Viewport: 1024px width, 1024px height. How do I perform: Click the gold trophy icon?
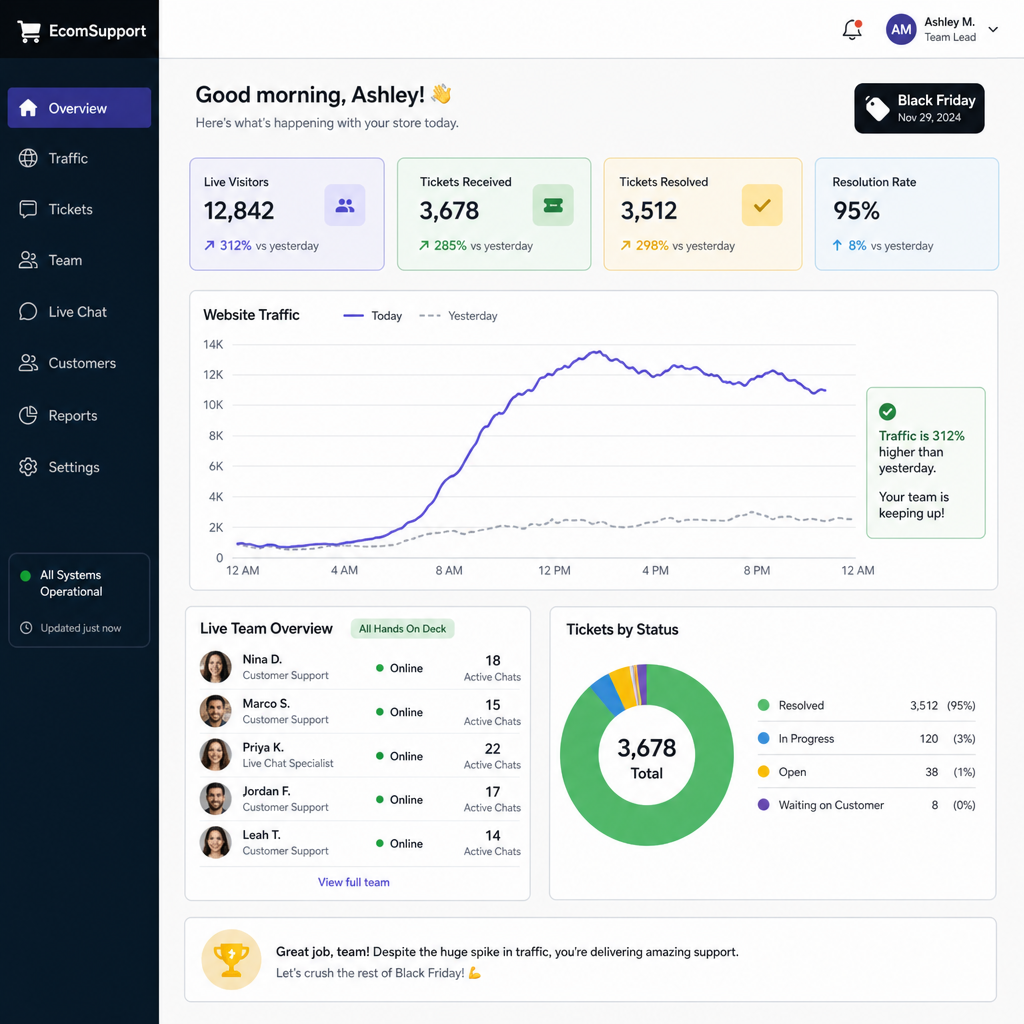pyautogui.click(x=231, y=959)
